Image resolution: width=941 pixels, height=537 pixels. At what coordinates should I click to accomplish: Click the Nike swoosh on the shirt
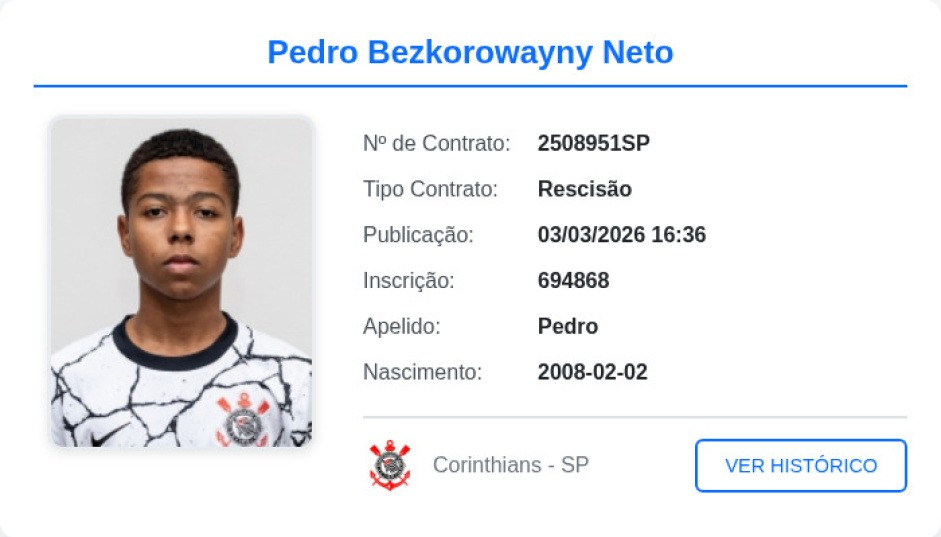(109, 435)
